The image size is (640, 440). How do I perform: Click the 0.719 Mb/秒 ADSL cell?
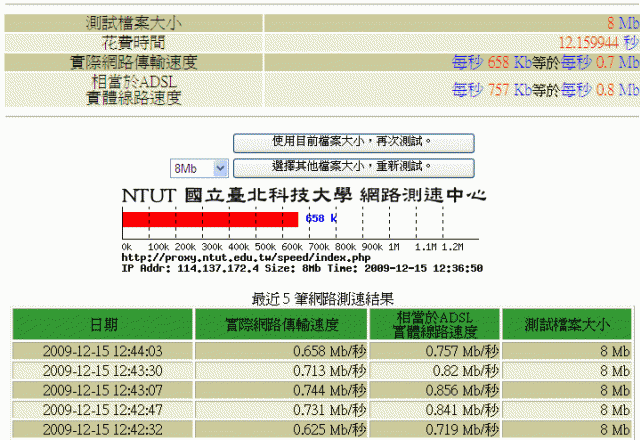[x=435, y=429]
